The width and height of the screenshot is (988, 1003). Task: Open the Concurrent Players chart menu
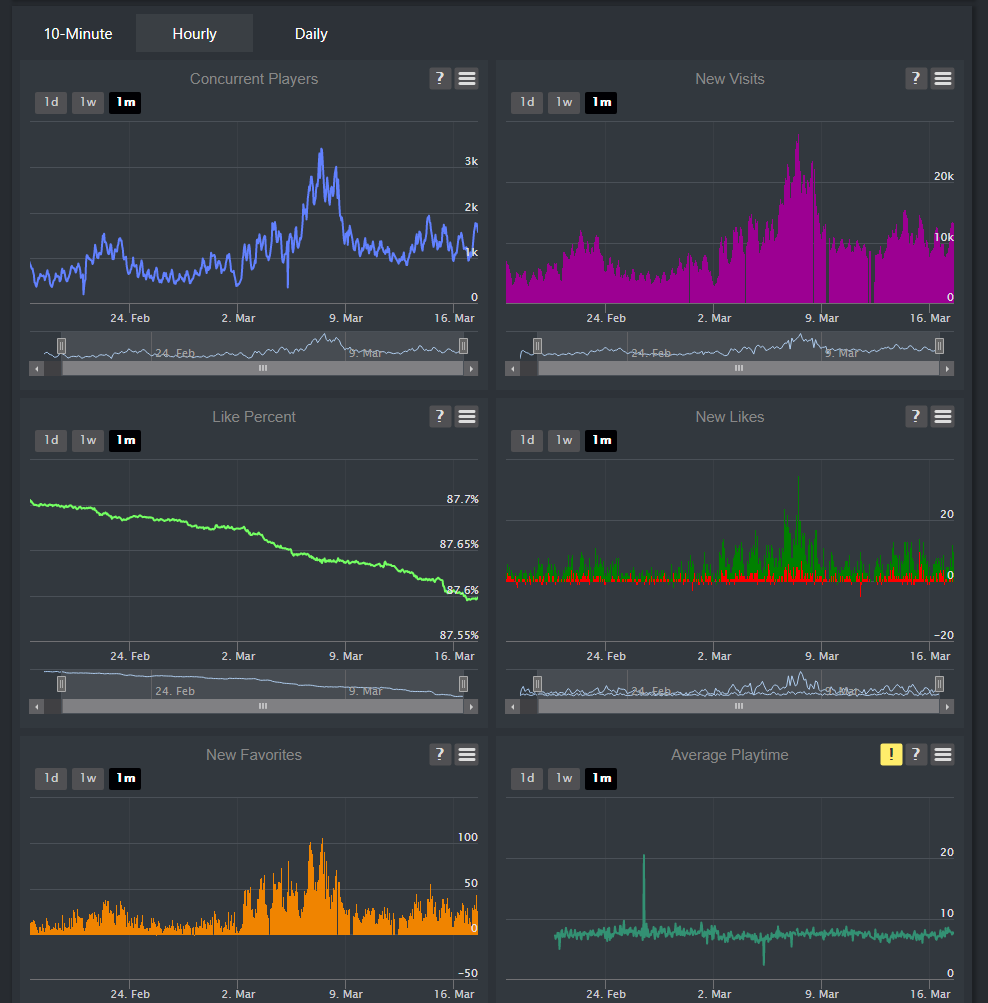pyautogui.click(x=466, y=78)
